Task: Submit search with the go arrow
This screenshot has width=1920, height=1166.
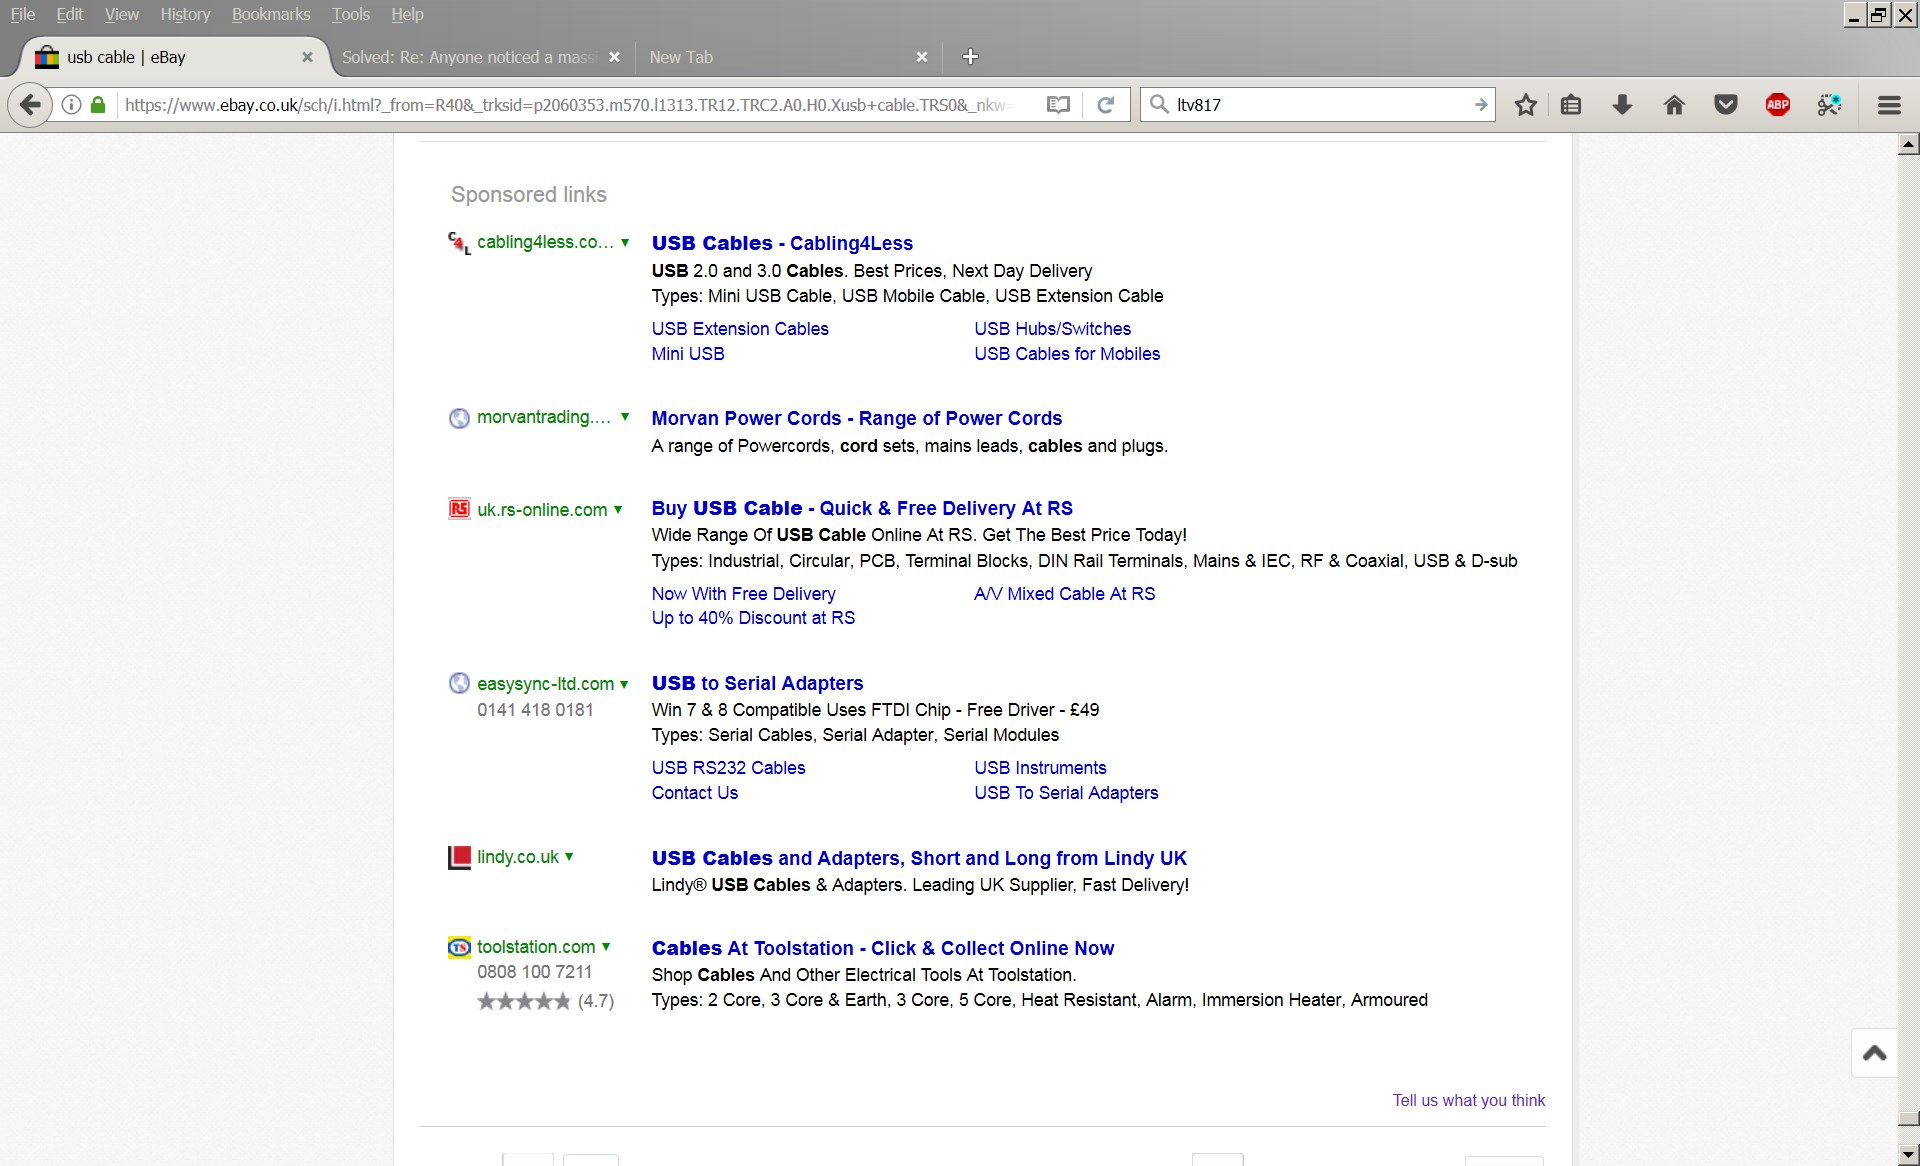Action: 1481,104
